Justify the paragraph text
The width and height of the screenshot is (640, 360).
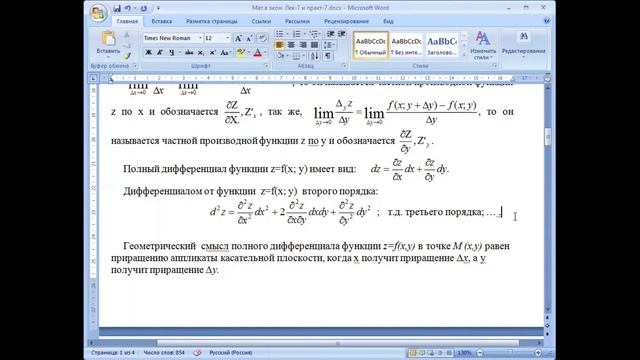314,45
